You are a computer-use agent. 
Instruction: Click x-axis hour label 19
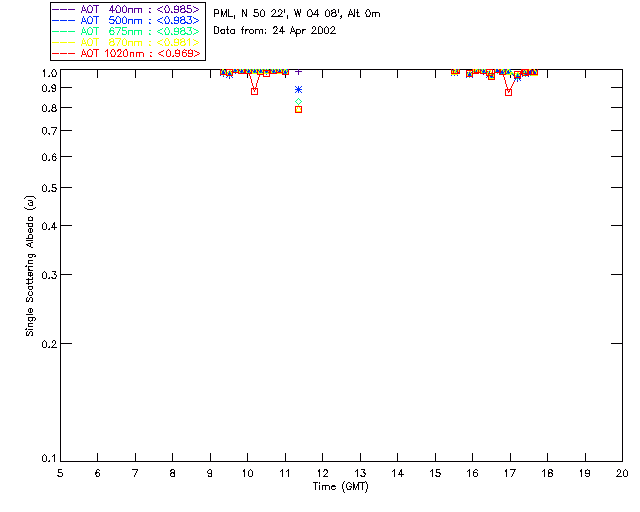[x=585, y=473]
